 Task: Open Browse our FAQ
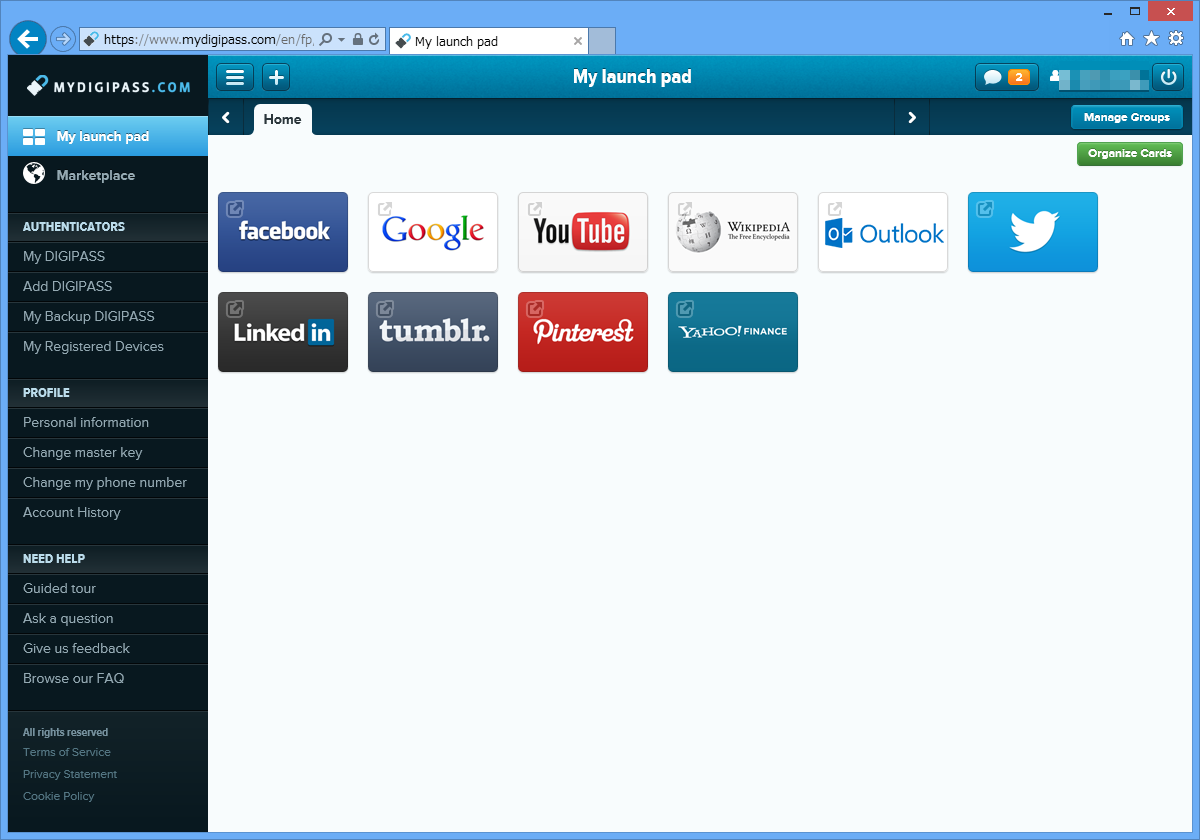[x=108, y=679]
